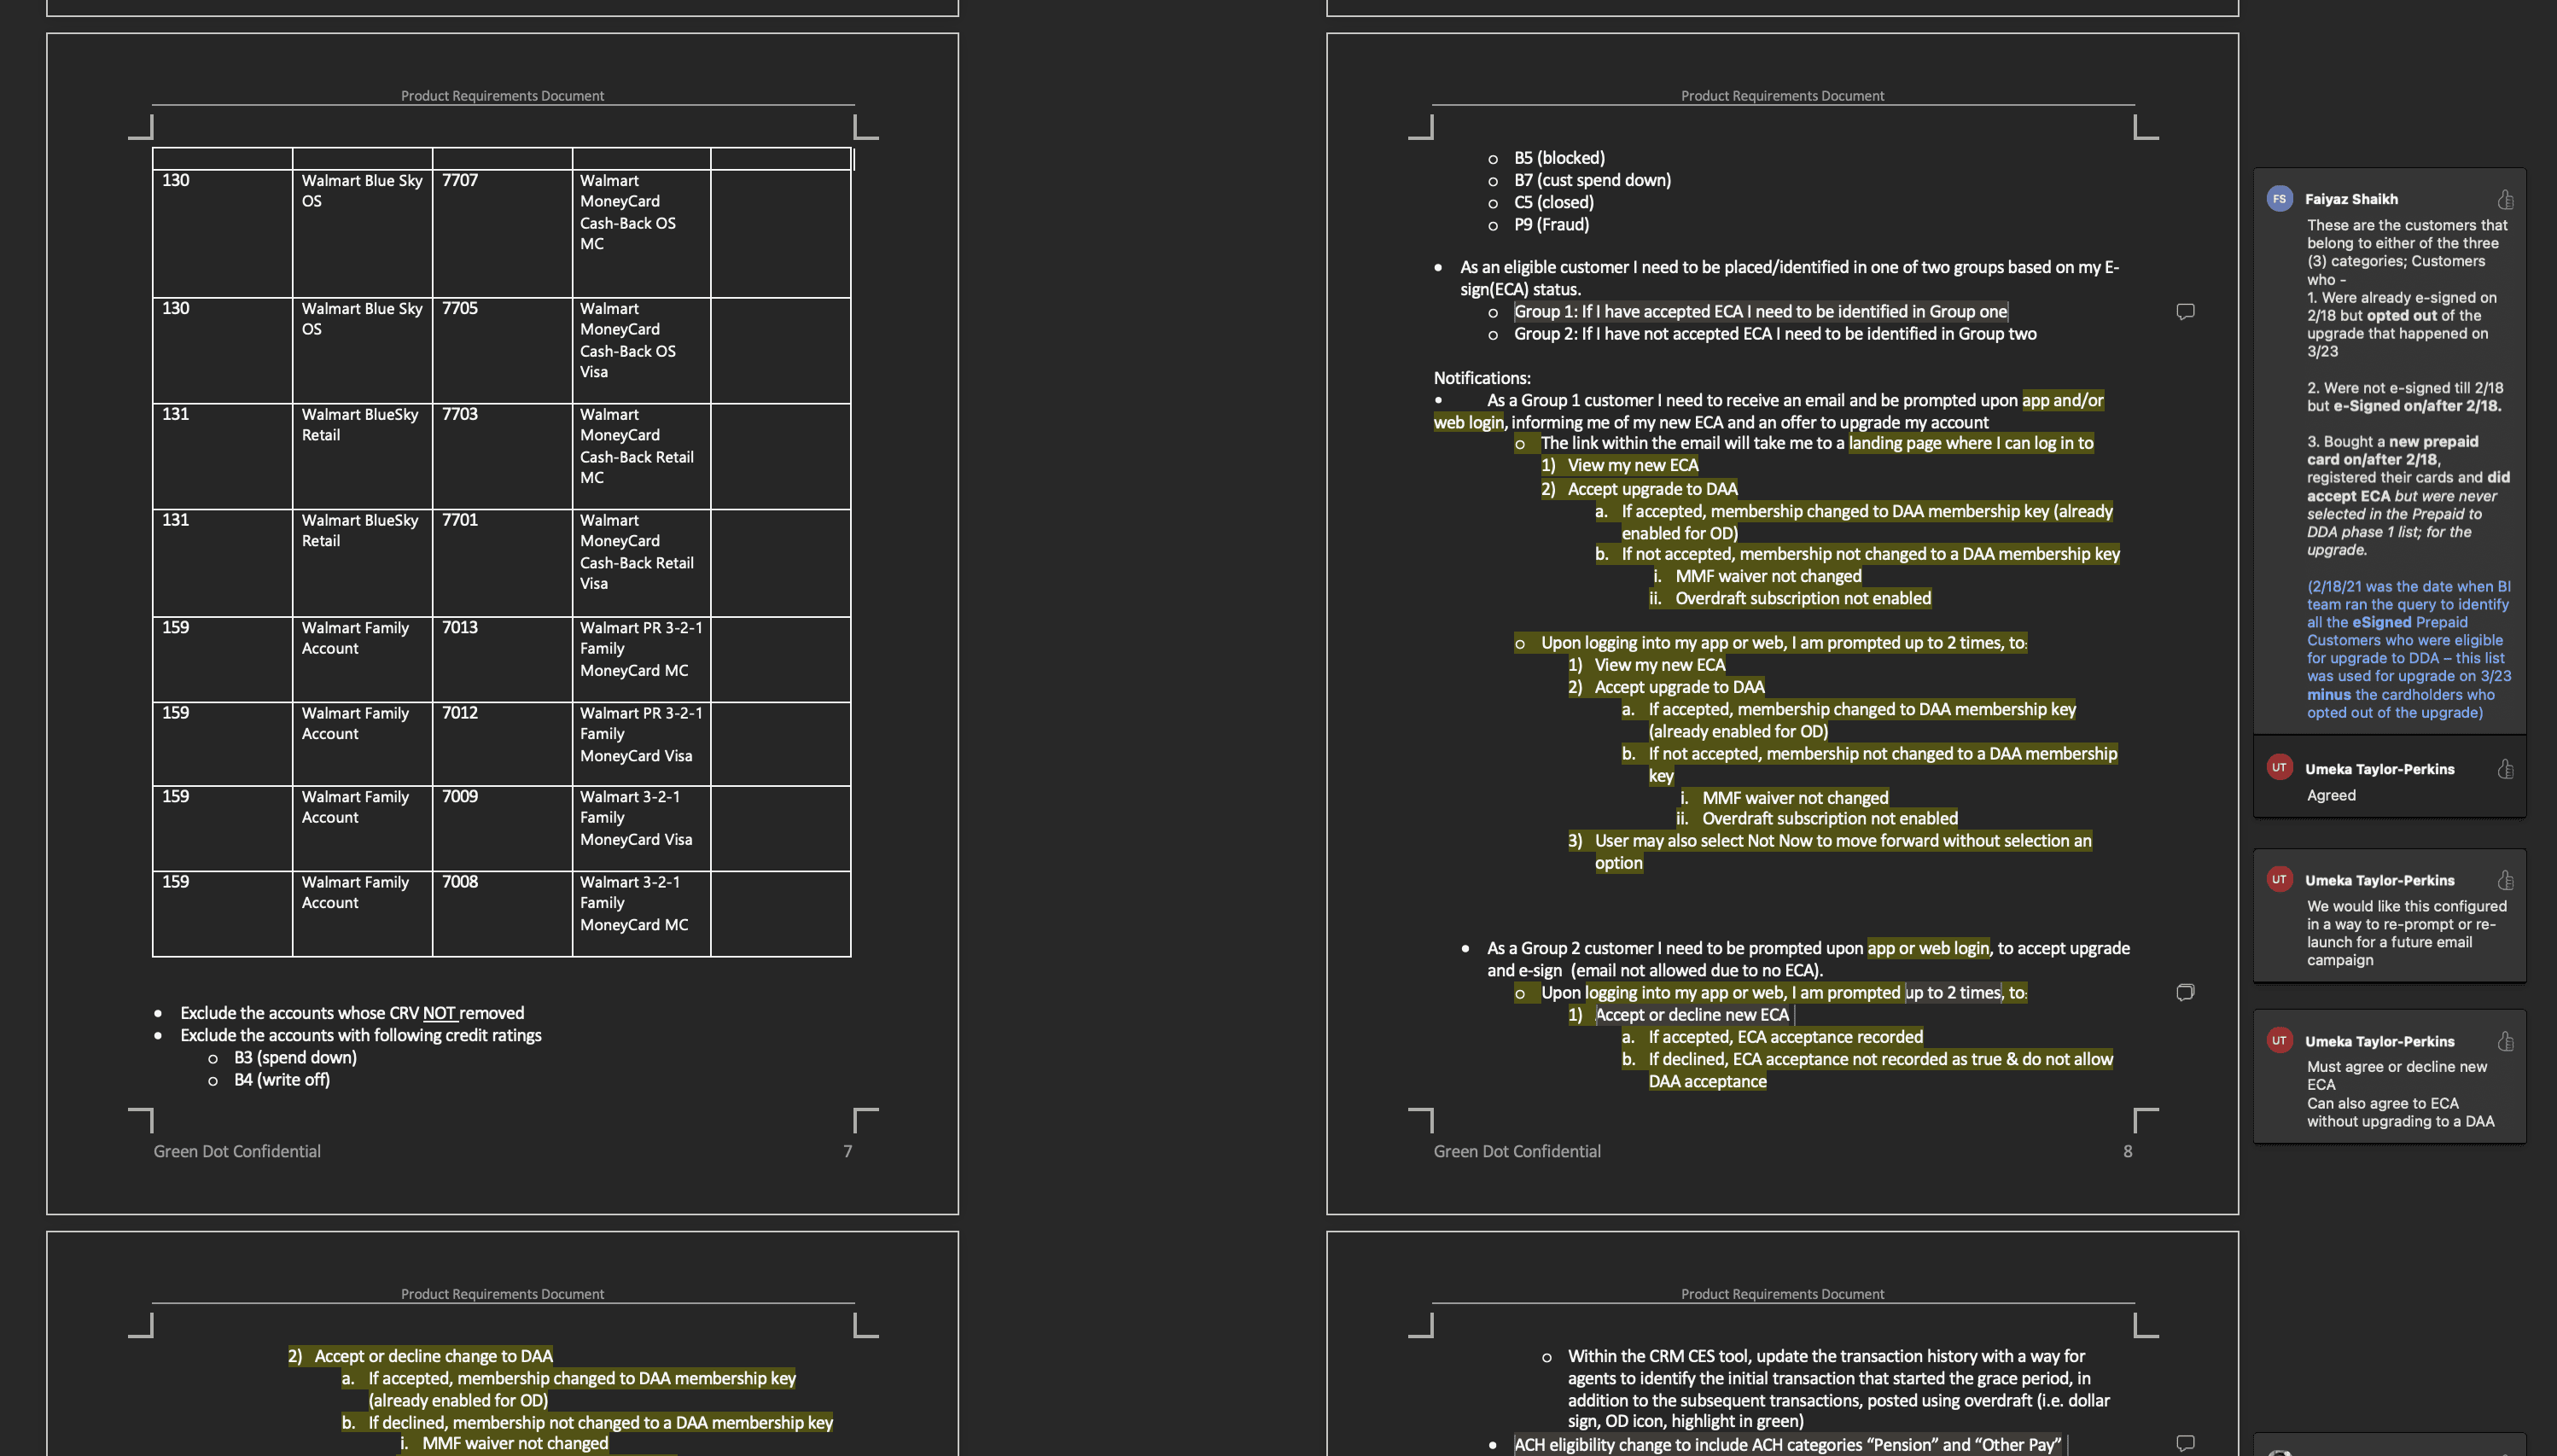Like the 'Agreed' reply by Umeka
Image resolution: width=2557 pixels, height=1456 pixels.
pos(2505,769)
